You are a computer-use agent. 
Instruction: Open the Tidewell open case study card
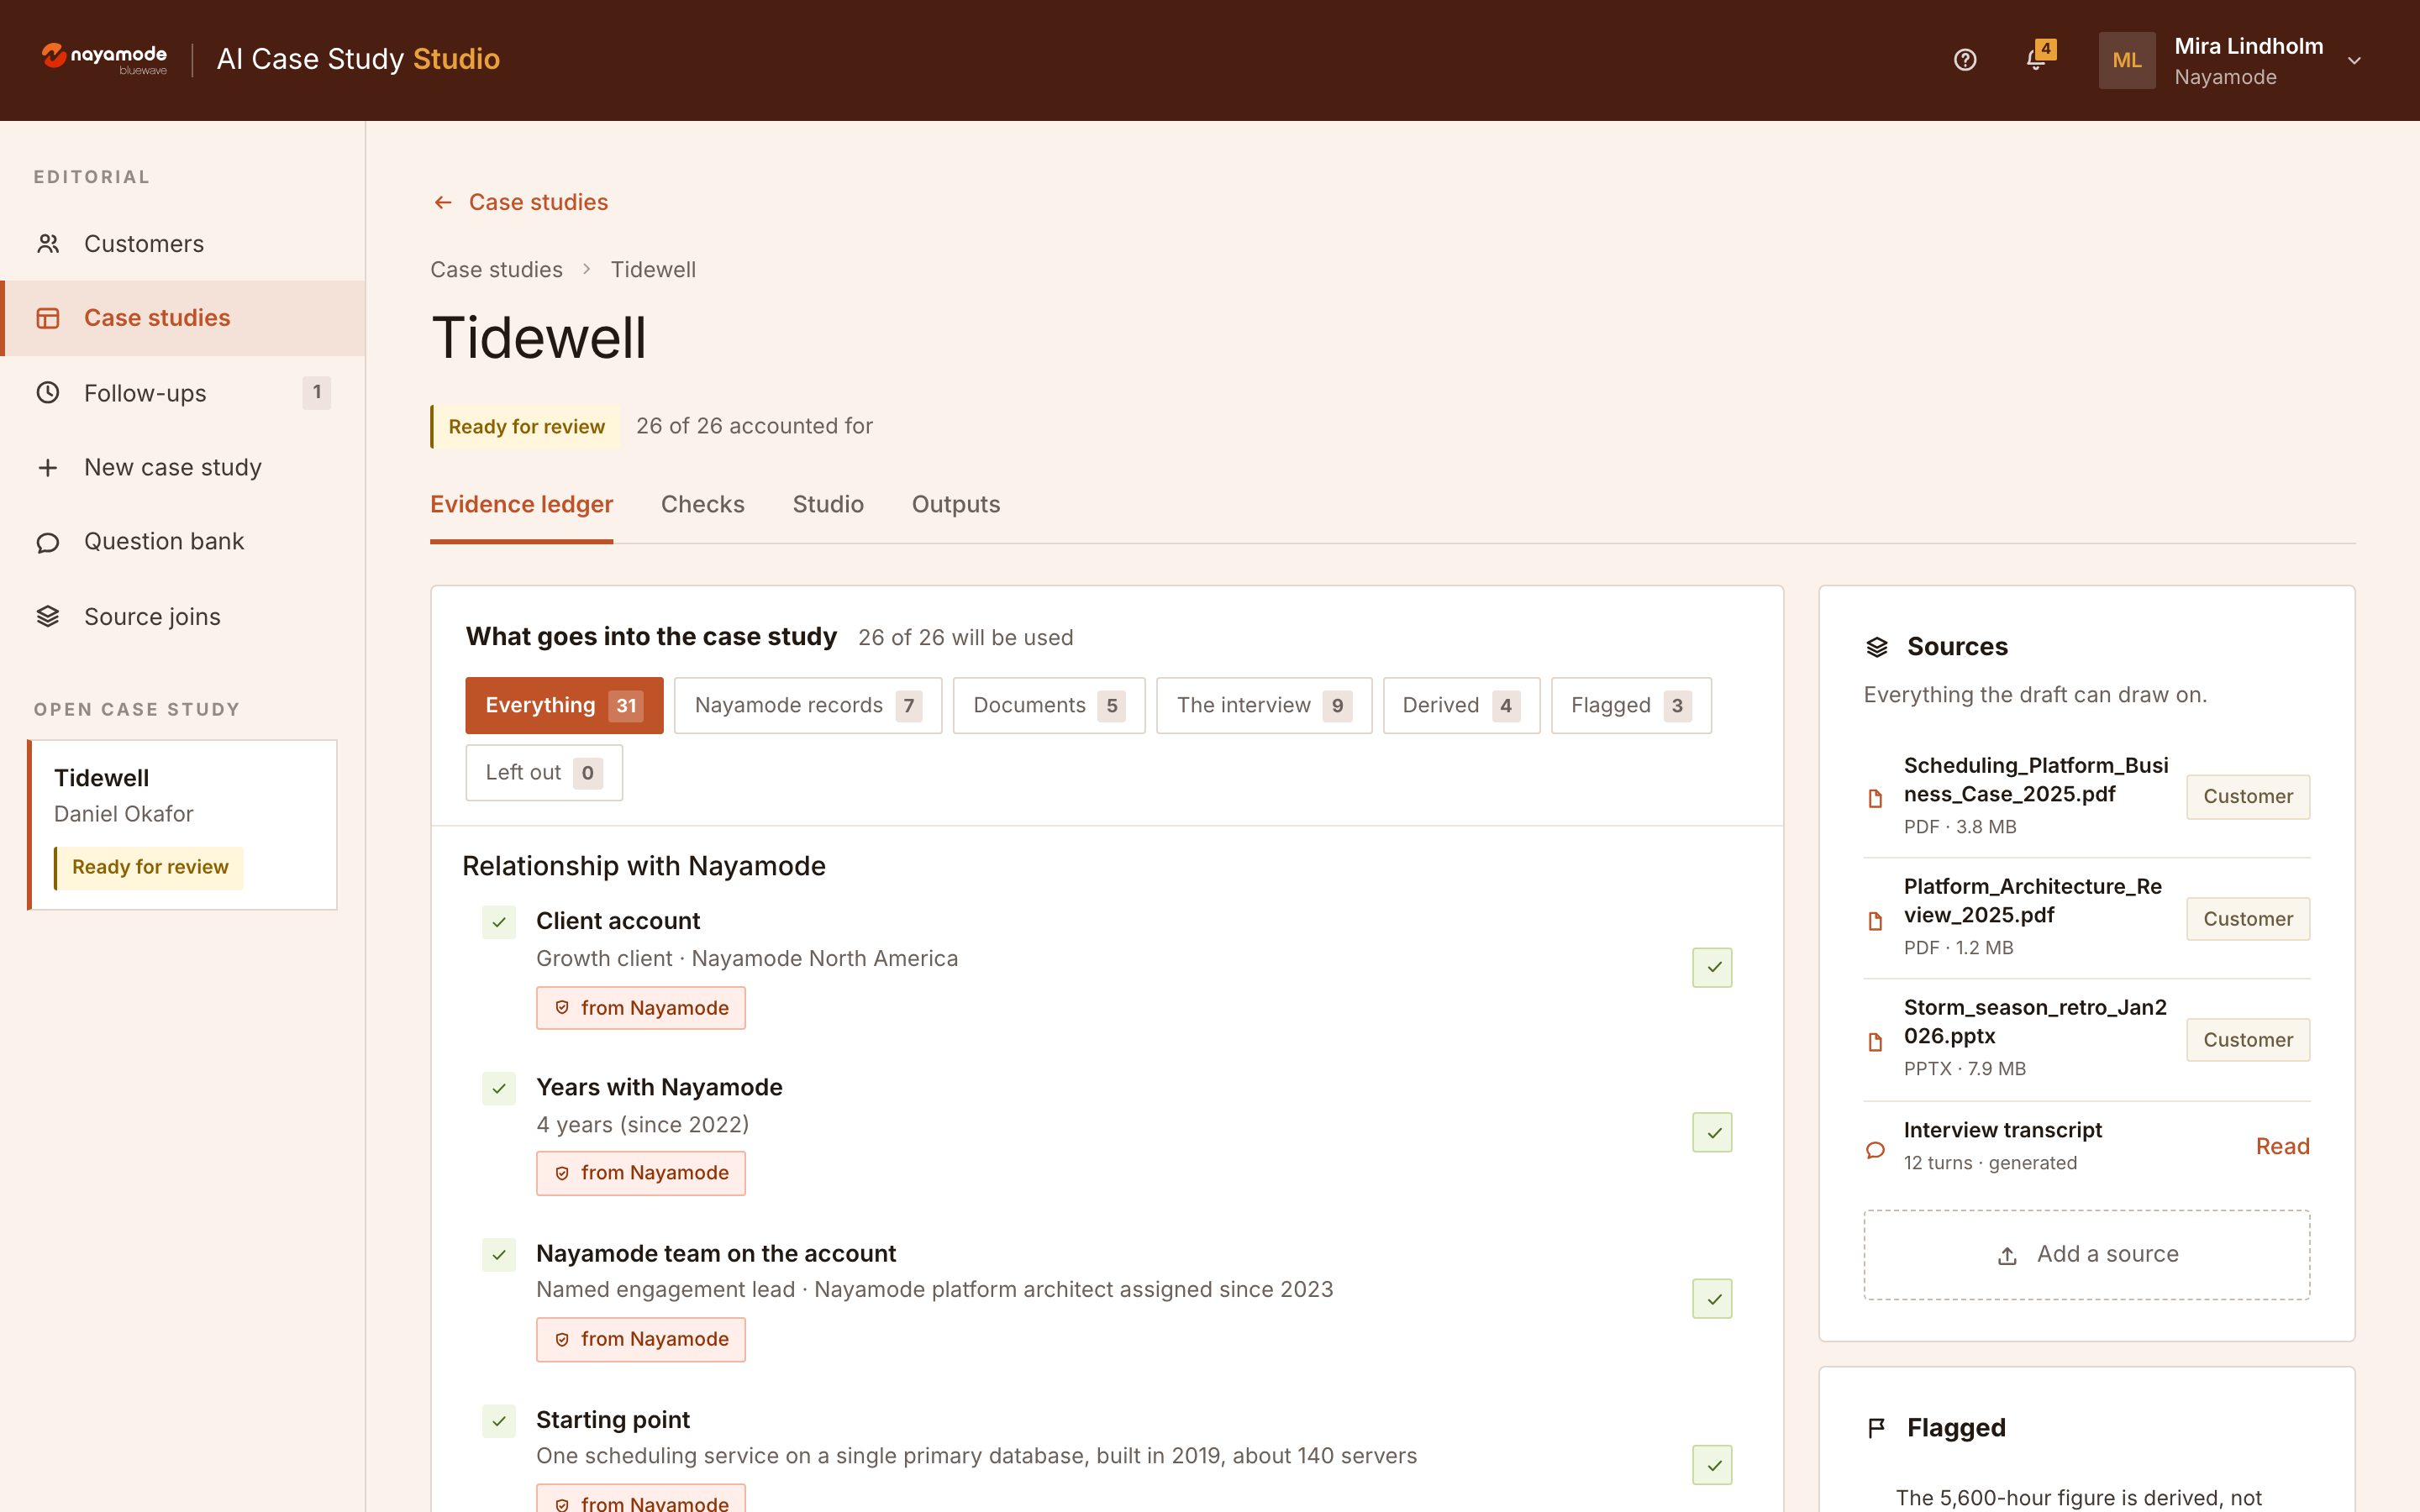pos(182,825)
